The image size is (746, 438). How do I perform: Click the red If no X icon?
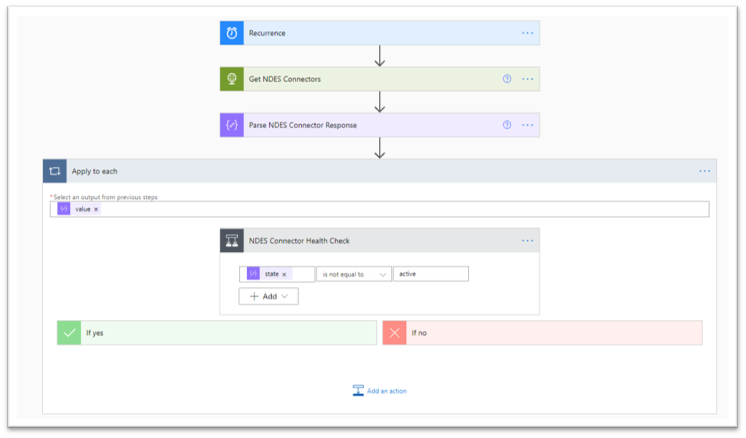(x=394, y=333)
